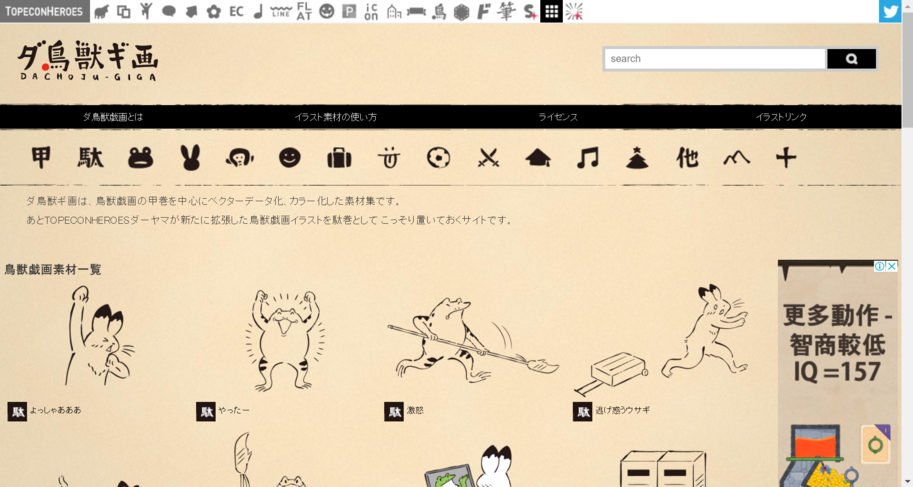Click the black search magnifier button

(x=851, y=59)
